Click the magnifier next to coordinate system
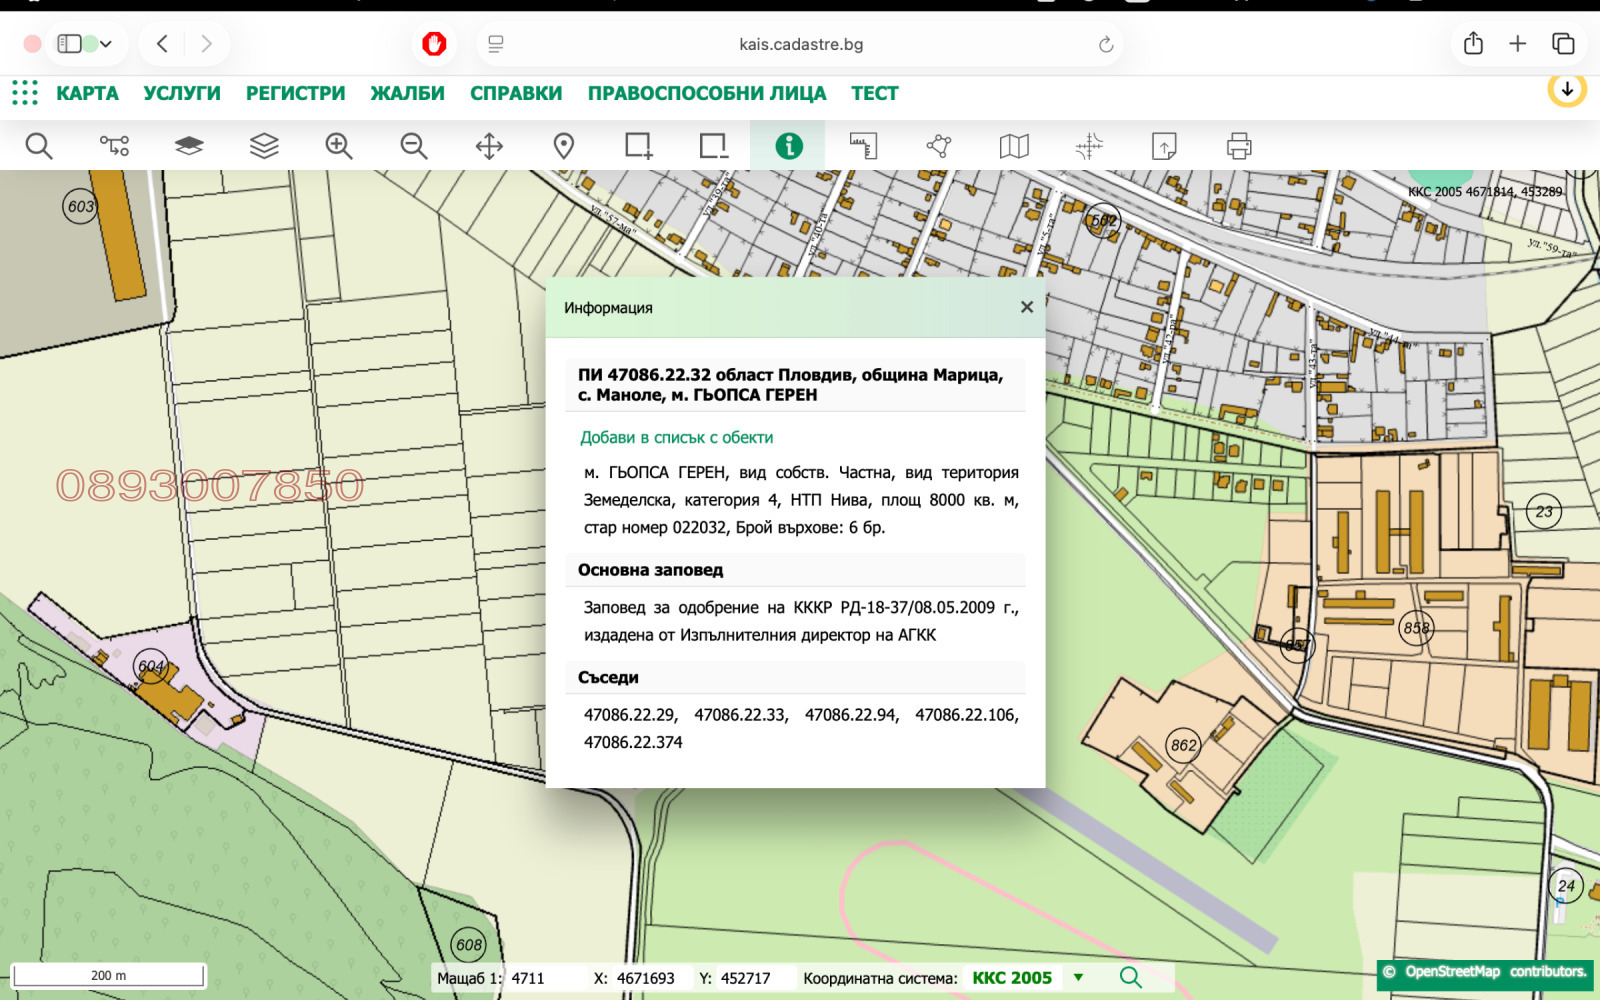The image size is (1600, 1000). [x=1131, y=977]
